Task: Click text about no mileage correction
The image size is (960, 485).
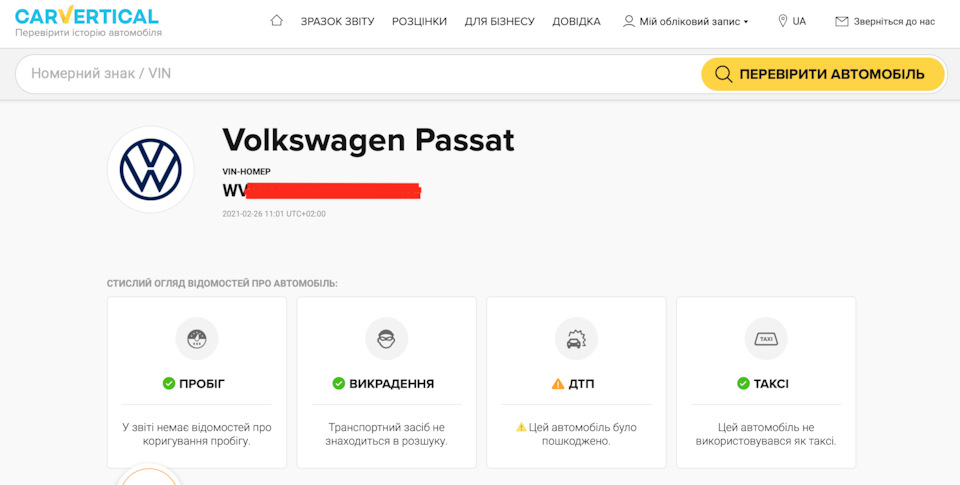Action: pyautogui.click(x=197, y=434)
